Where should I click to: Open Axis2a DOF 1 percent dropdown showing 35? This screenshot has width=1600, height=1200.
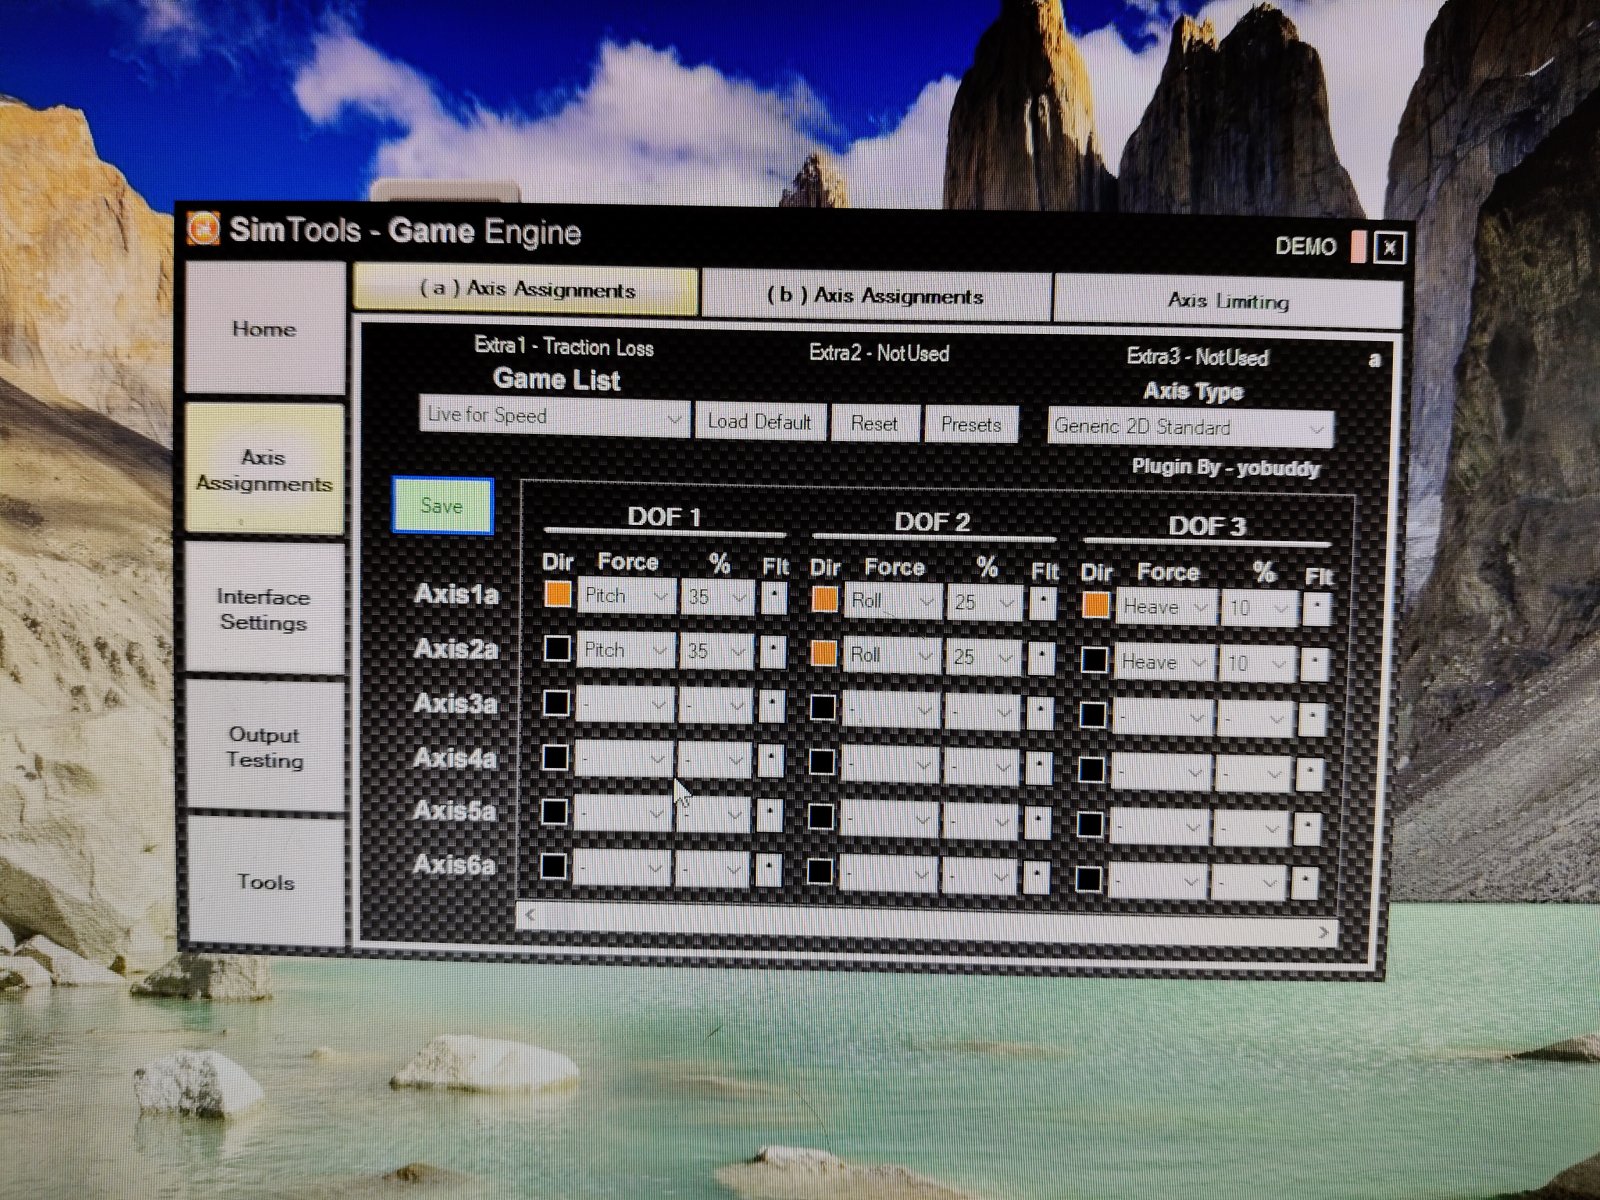(715, 651)
